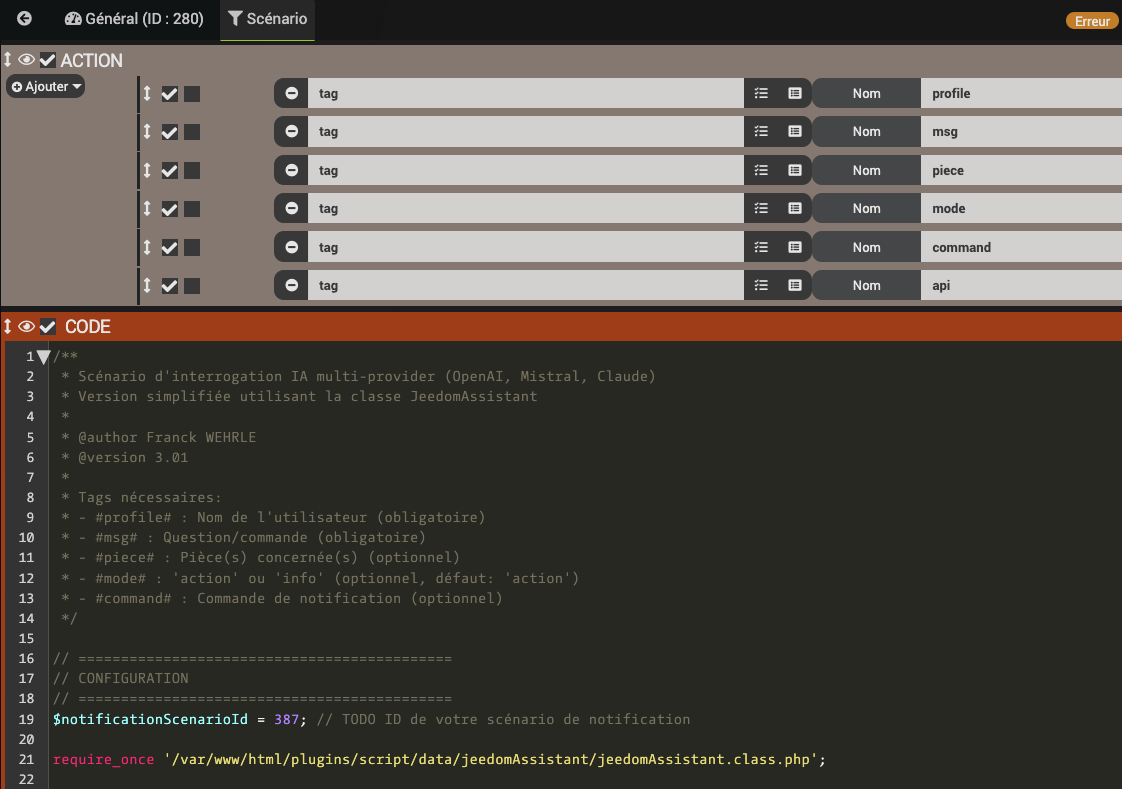The image size is (1122, 789).
Task: Toggle the eye icon of CODE block
Action: (x=26, y=326)
